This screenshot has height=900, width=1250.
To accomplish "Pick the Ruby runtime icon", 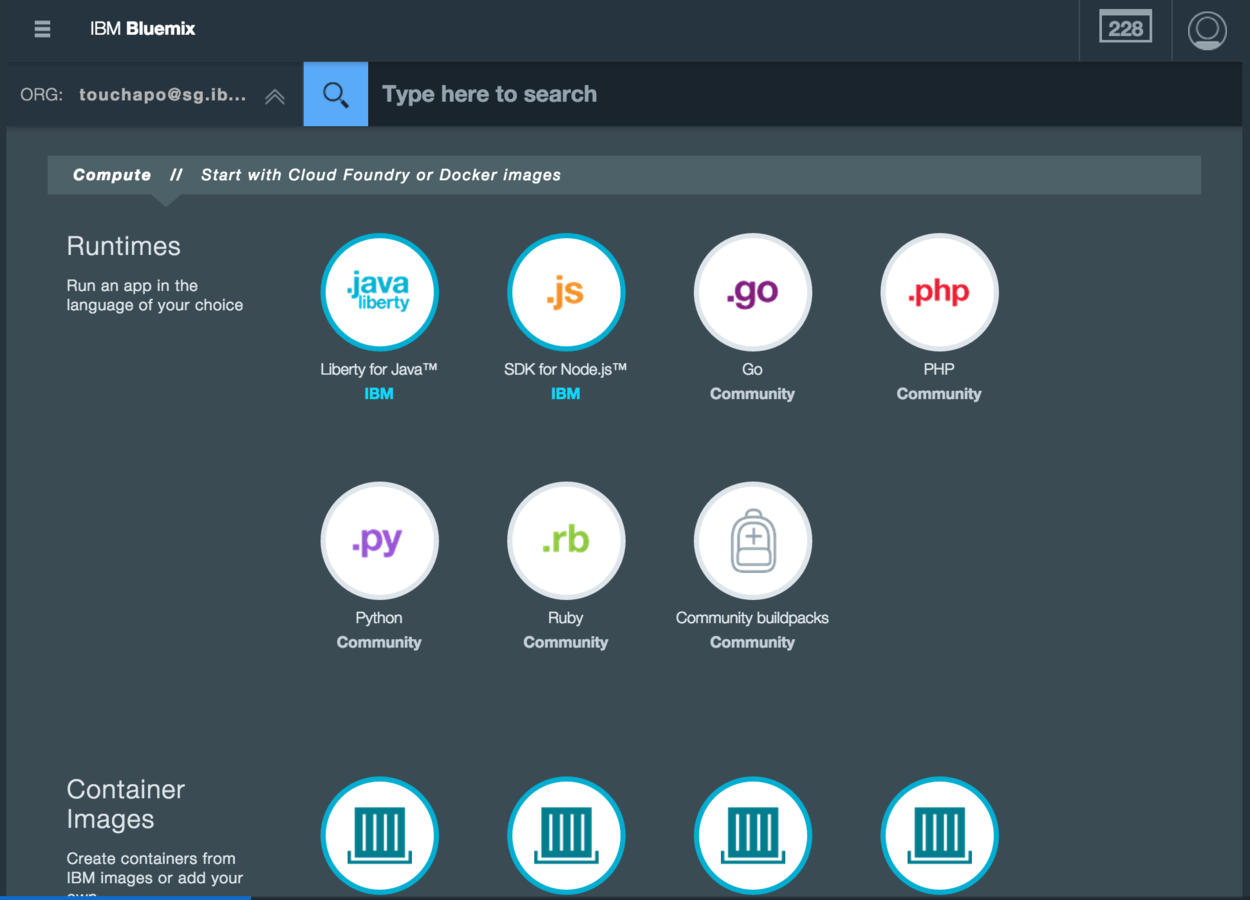I will pos(566,541).
